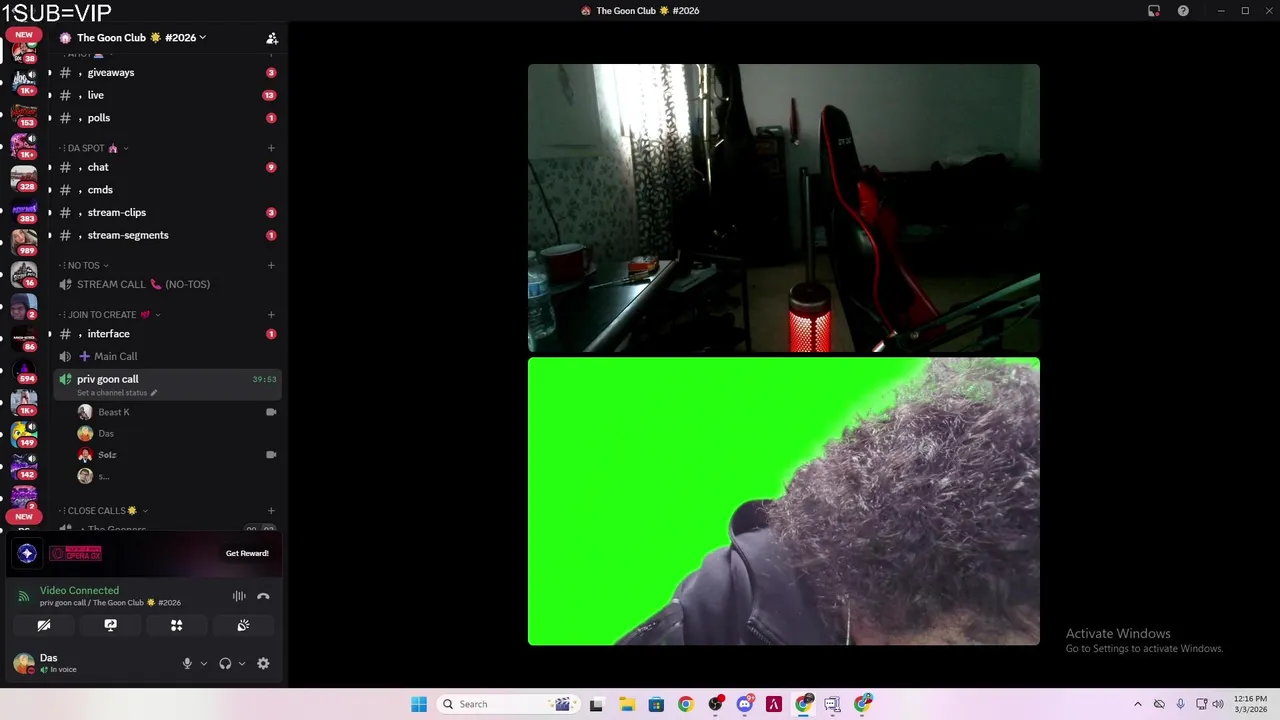Show hidden tray icons chevron
This screenshot has width=1280, height=720.
point(1137,704)
